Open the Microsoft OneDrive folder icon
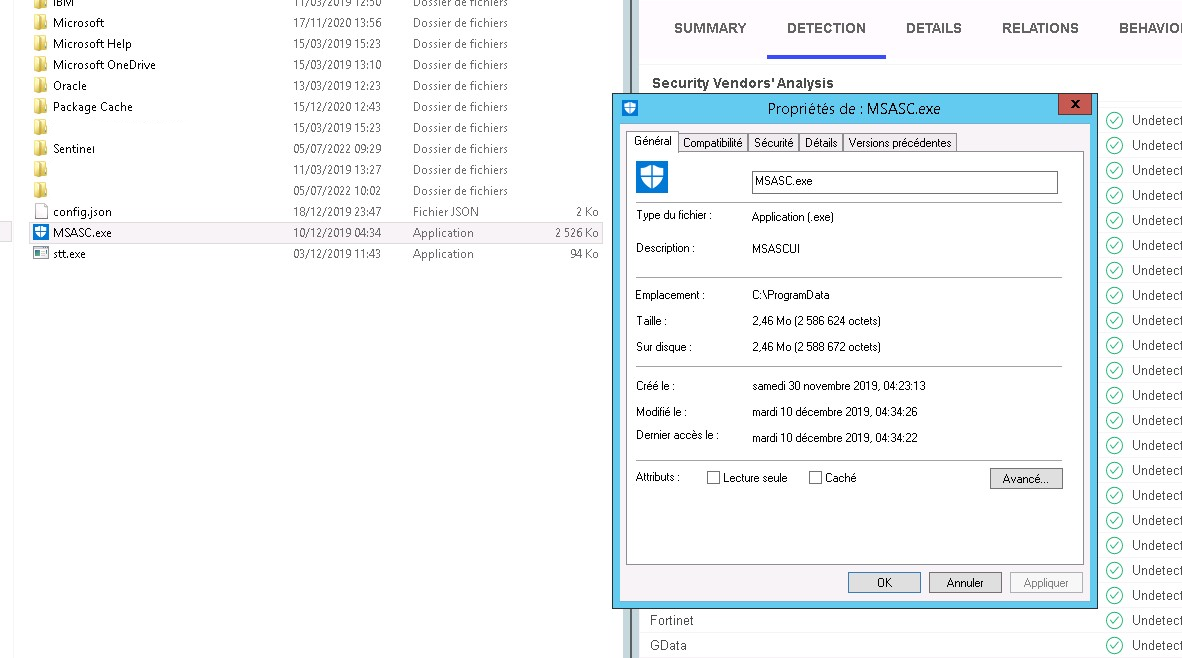Screen dimensions: 1182x658 [x=41, y=64]
